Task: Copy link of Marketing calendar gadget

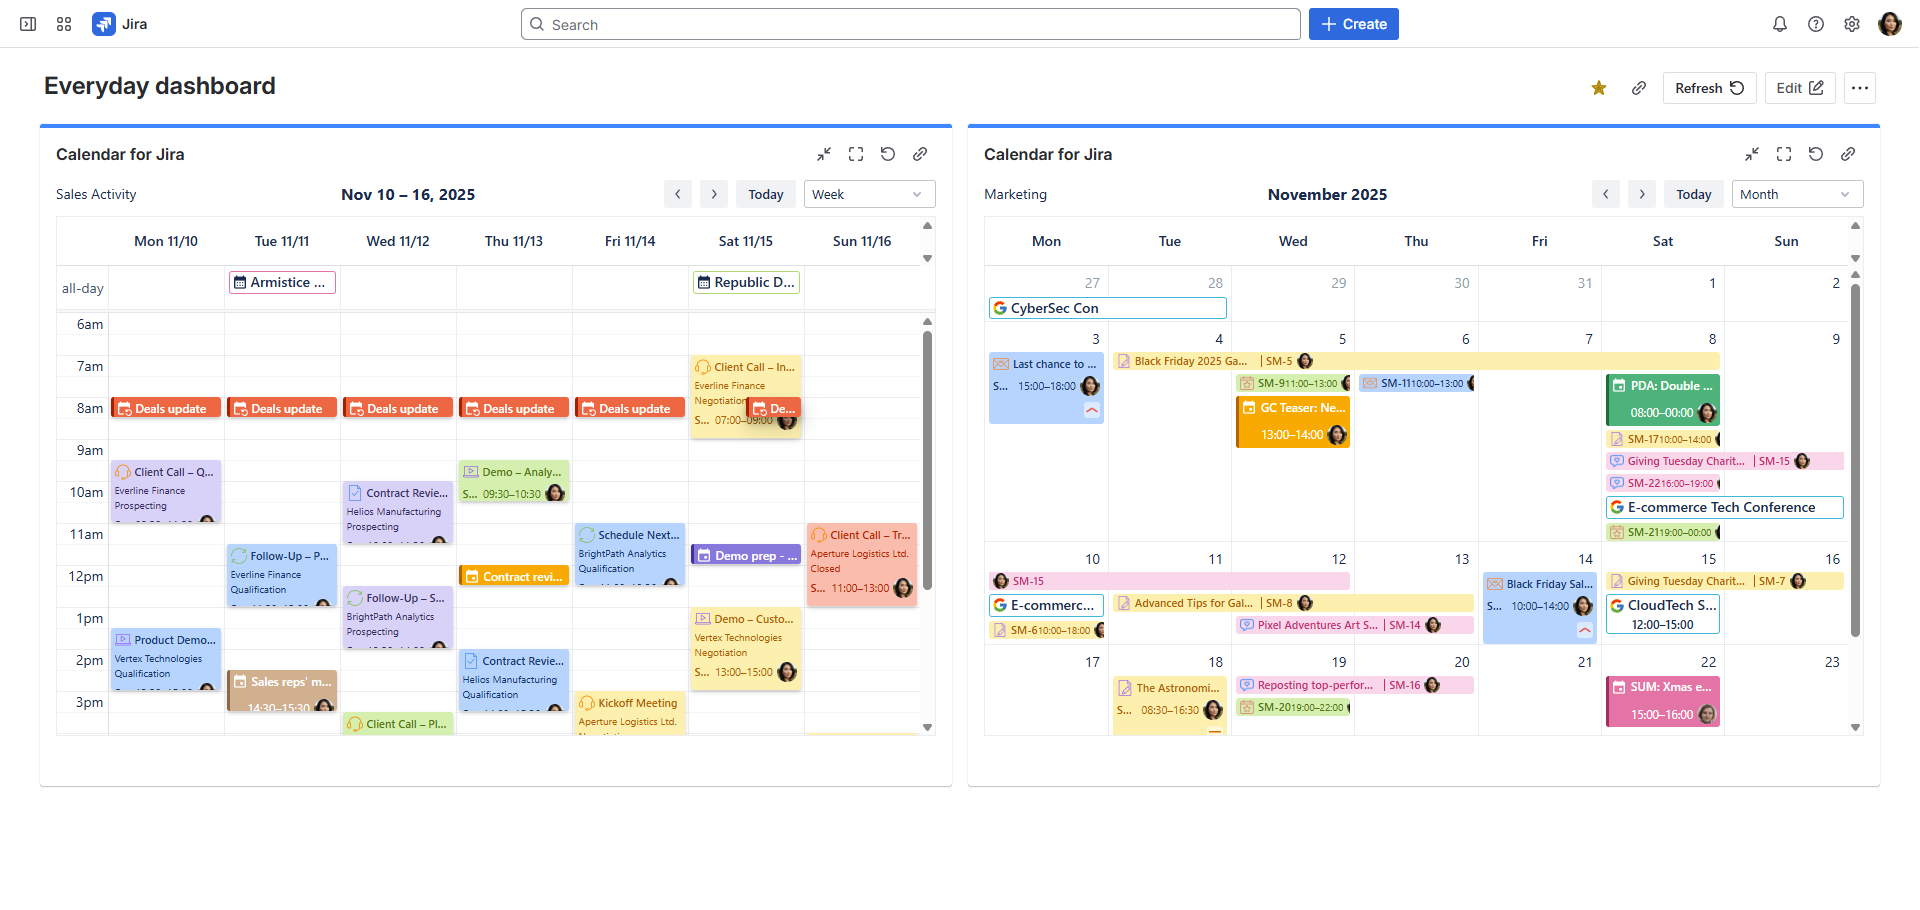Action: pos(1848,154)
